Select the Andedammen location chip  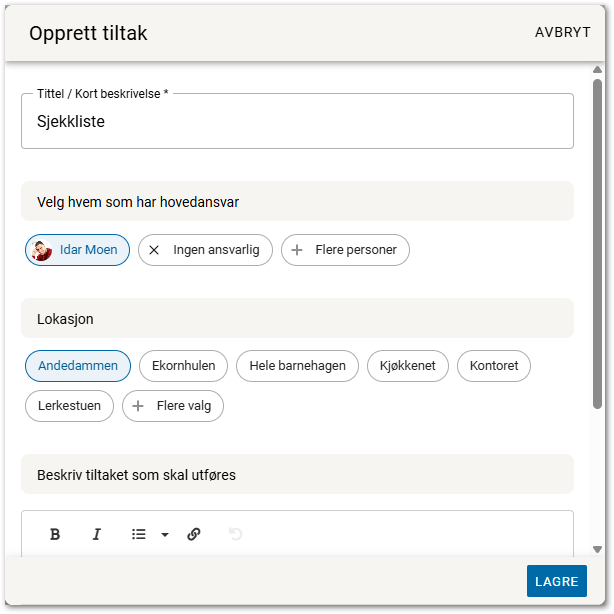(x=78, y=366)
